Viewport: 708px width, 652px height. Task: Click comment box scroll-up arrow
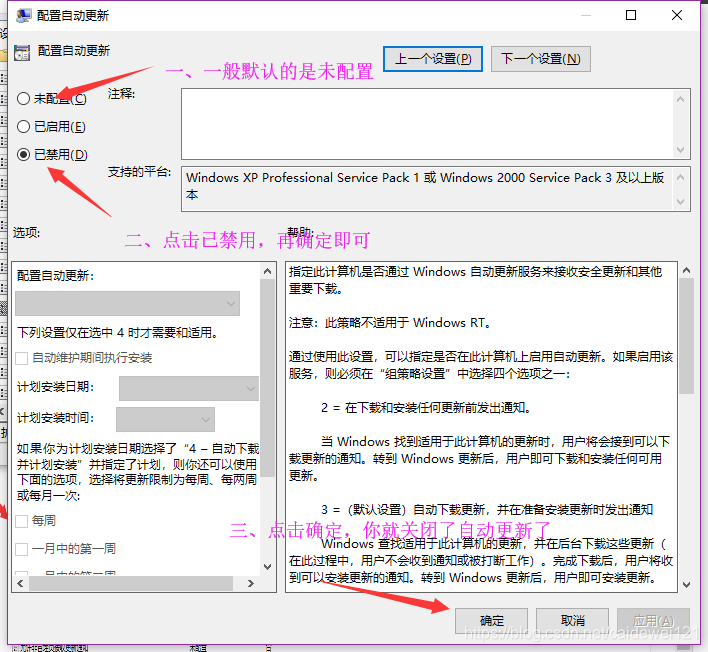pyautogui.click(x=680, y=99)
